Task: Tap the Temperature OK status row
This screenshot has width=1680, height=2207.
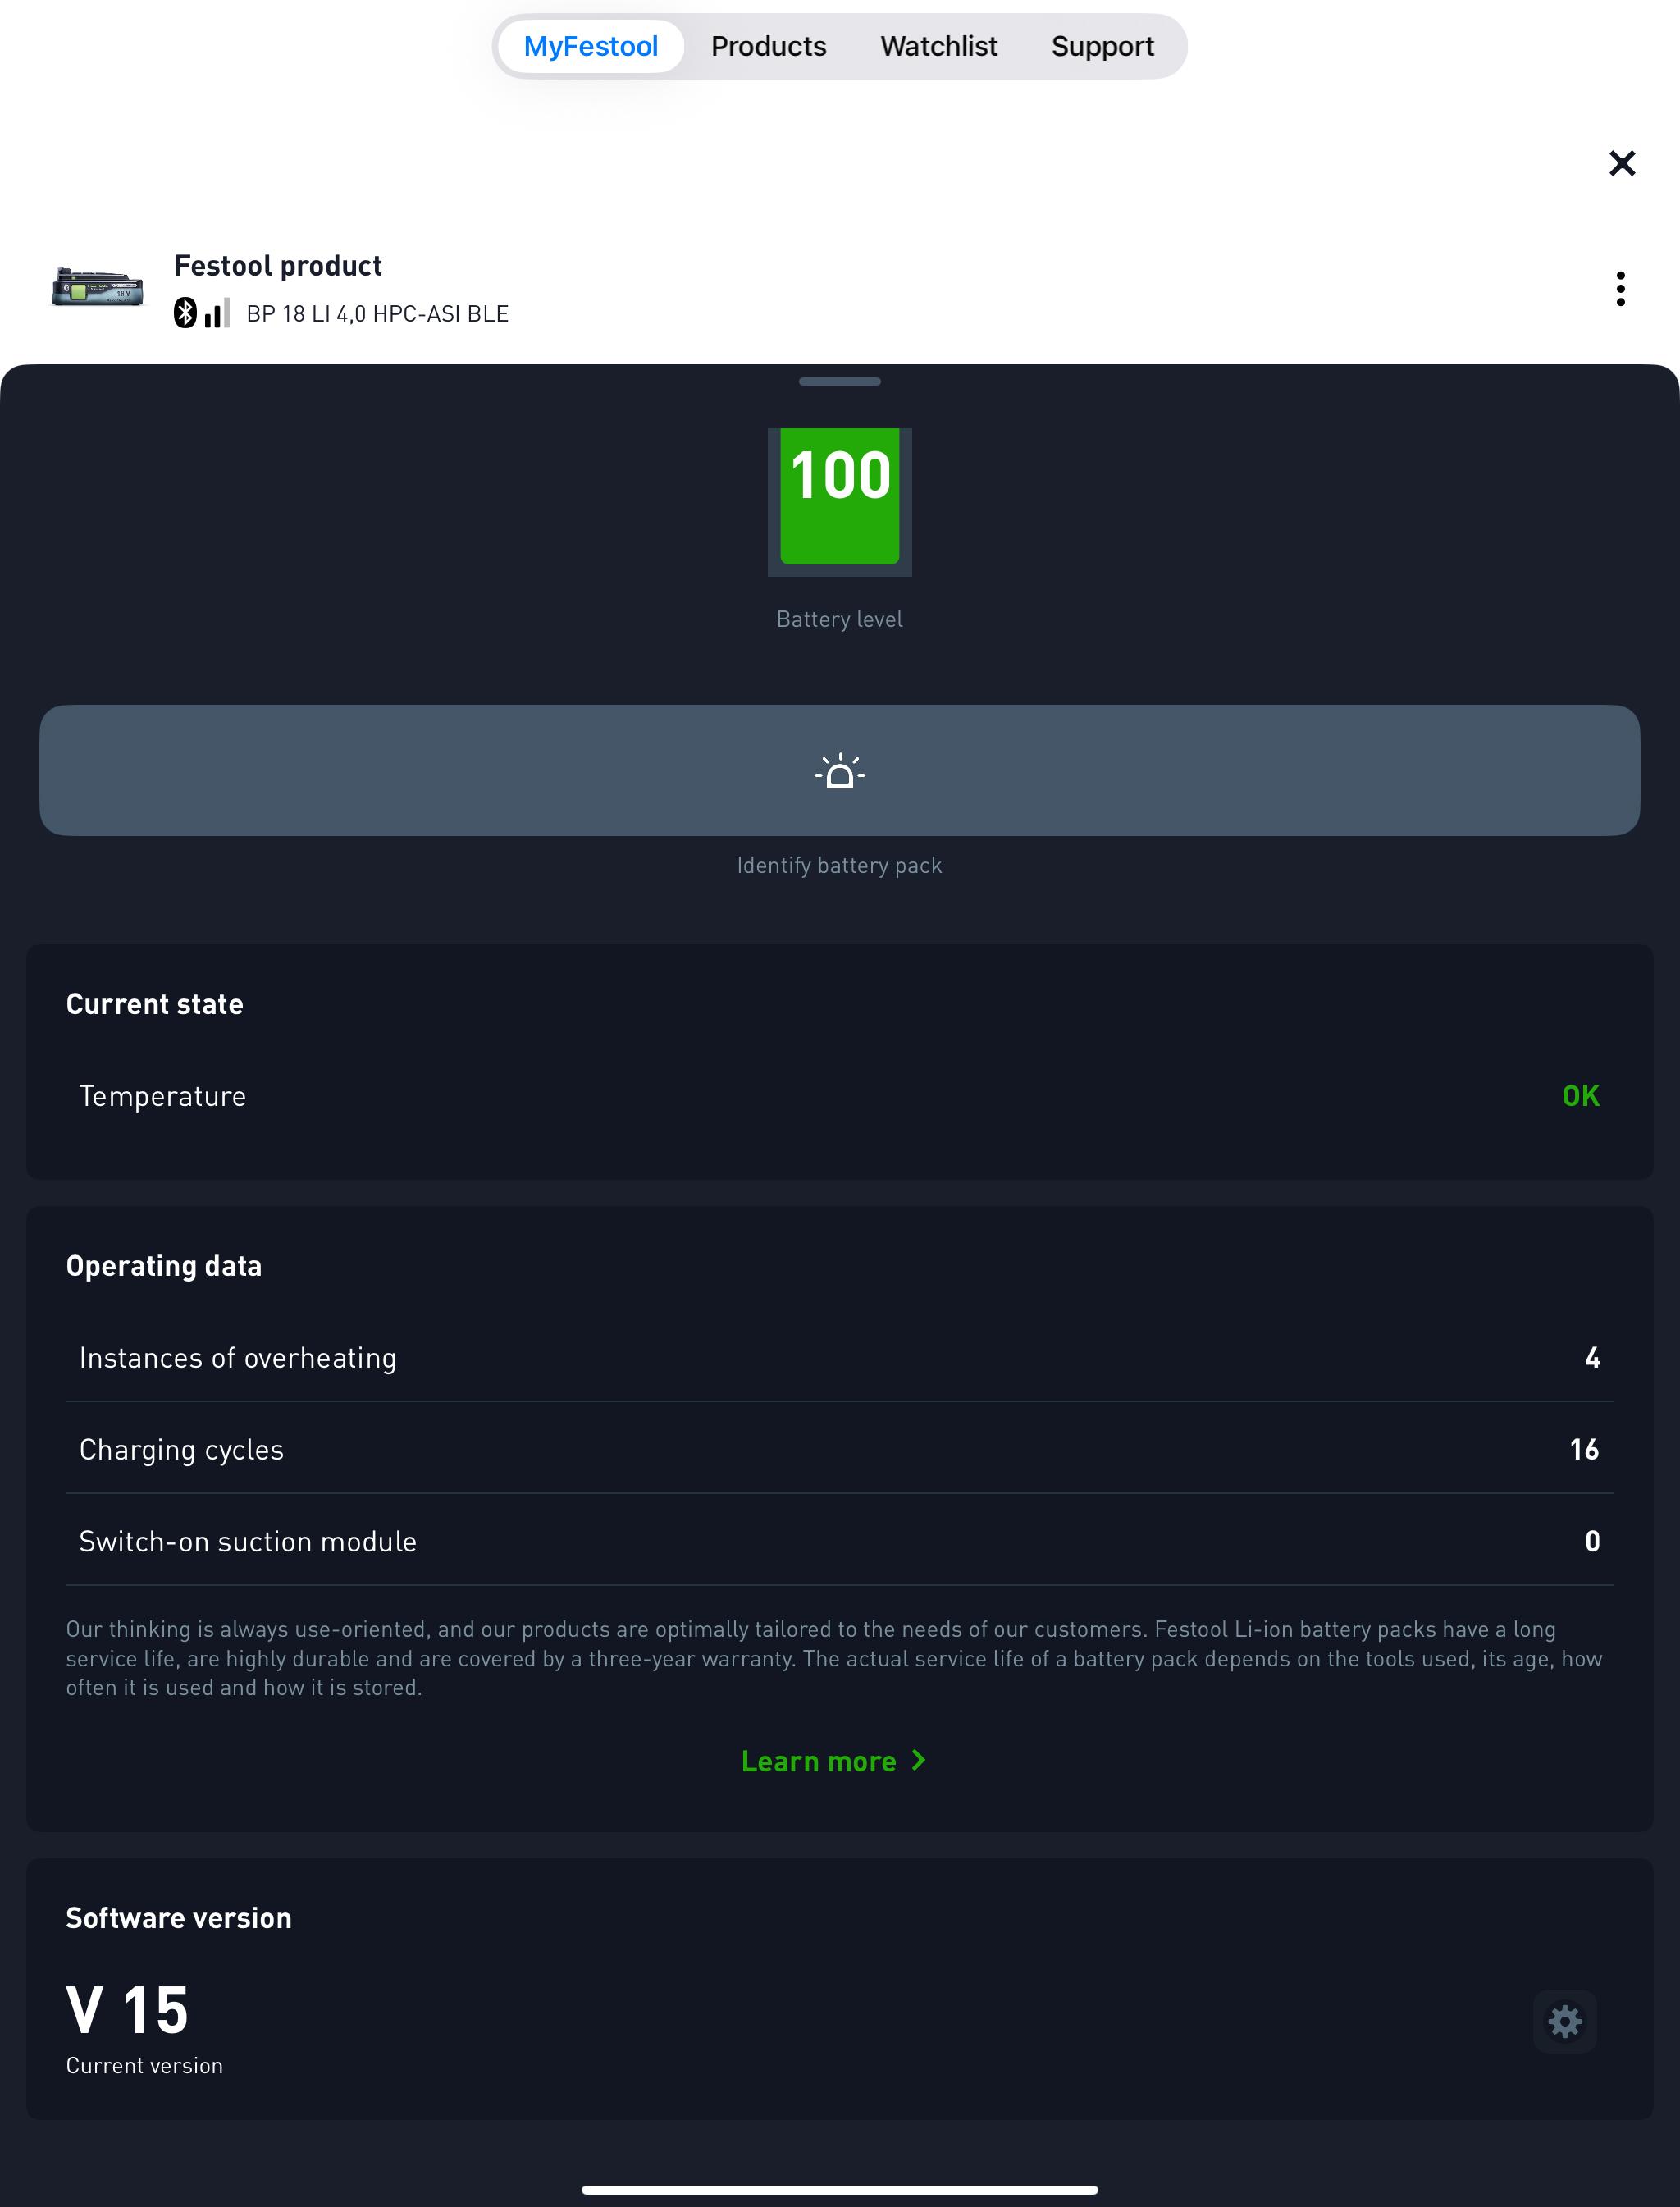Action: click(x=839, y=1095)
